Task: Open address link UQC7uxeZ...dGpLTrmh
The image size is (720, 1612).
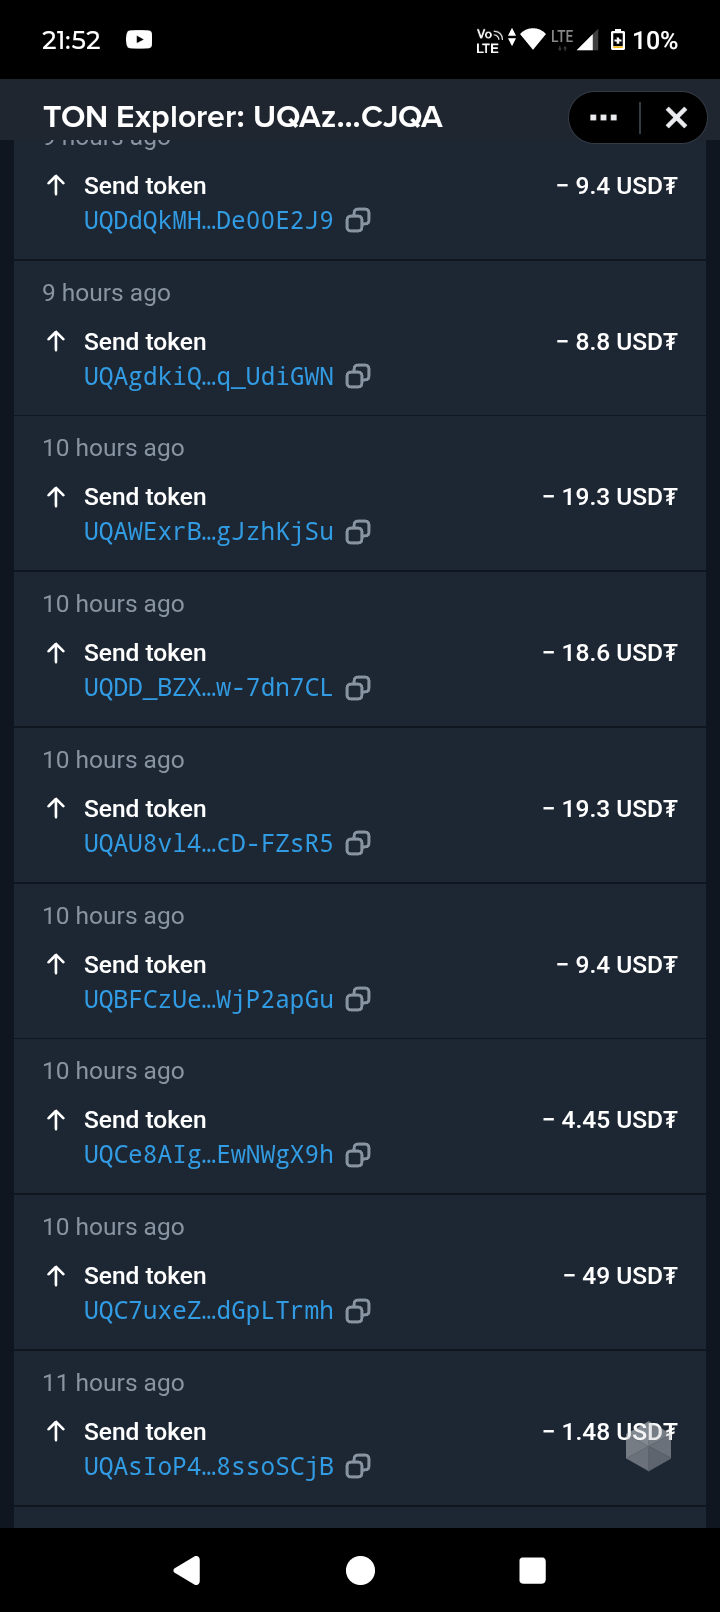Action: point(208,1311)
